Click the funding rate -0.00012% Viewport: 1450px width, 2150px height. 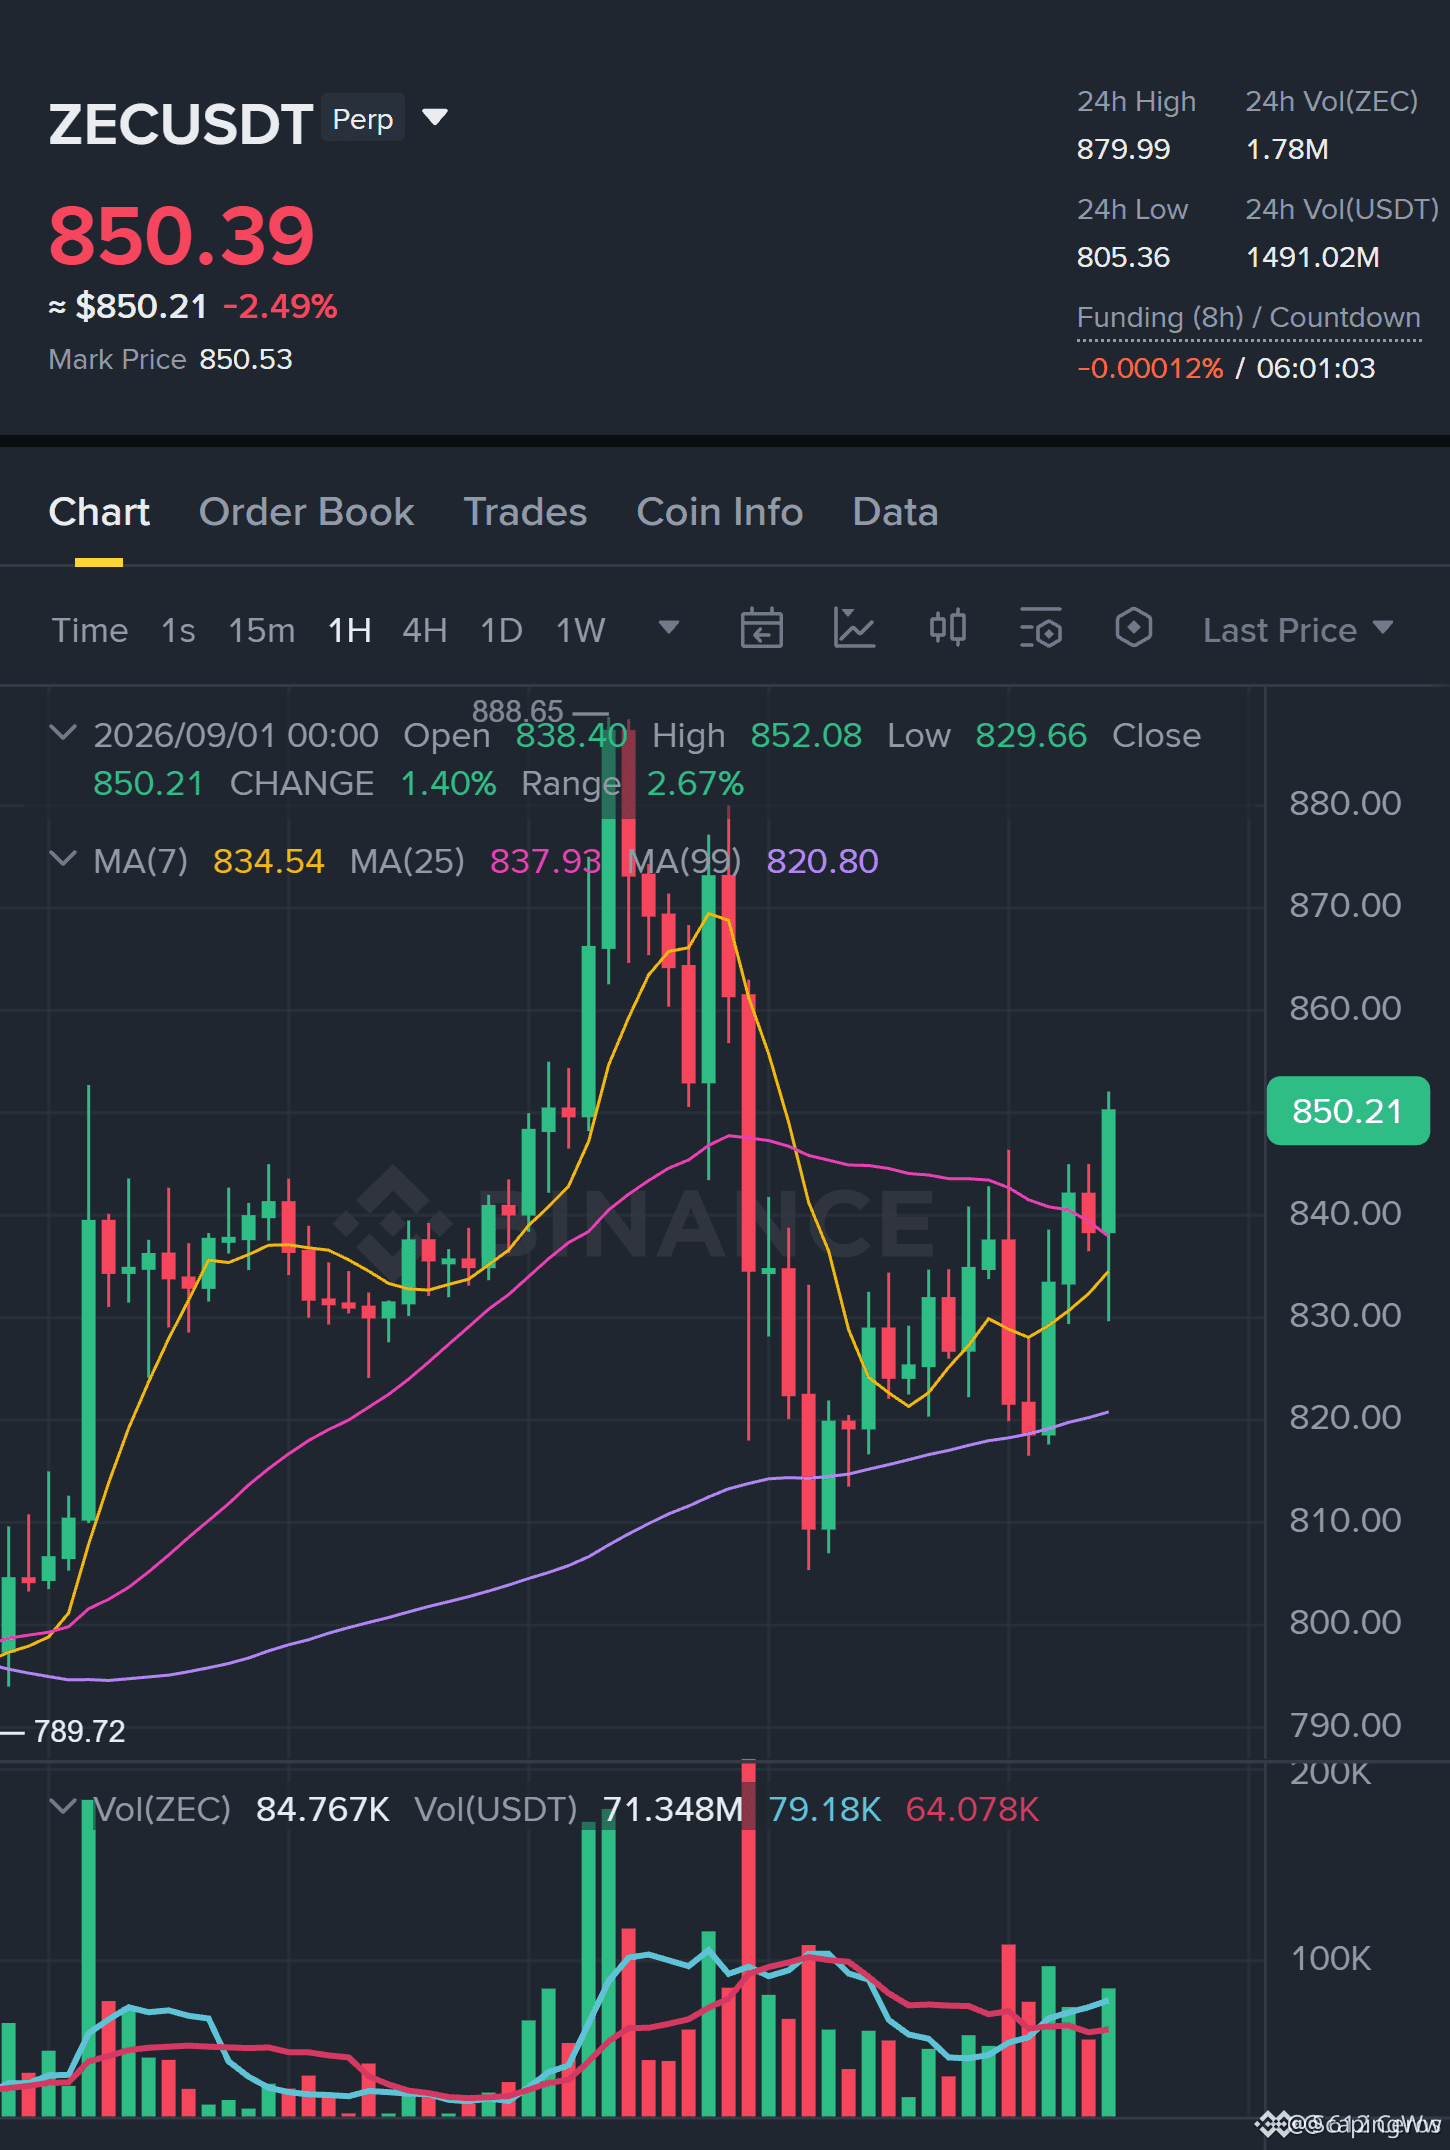pos(1150,368)
